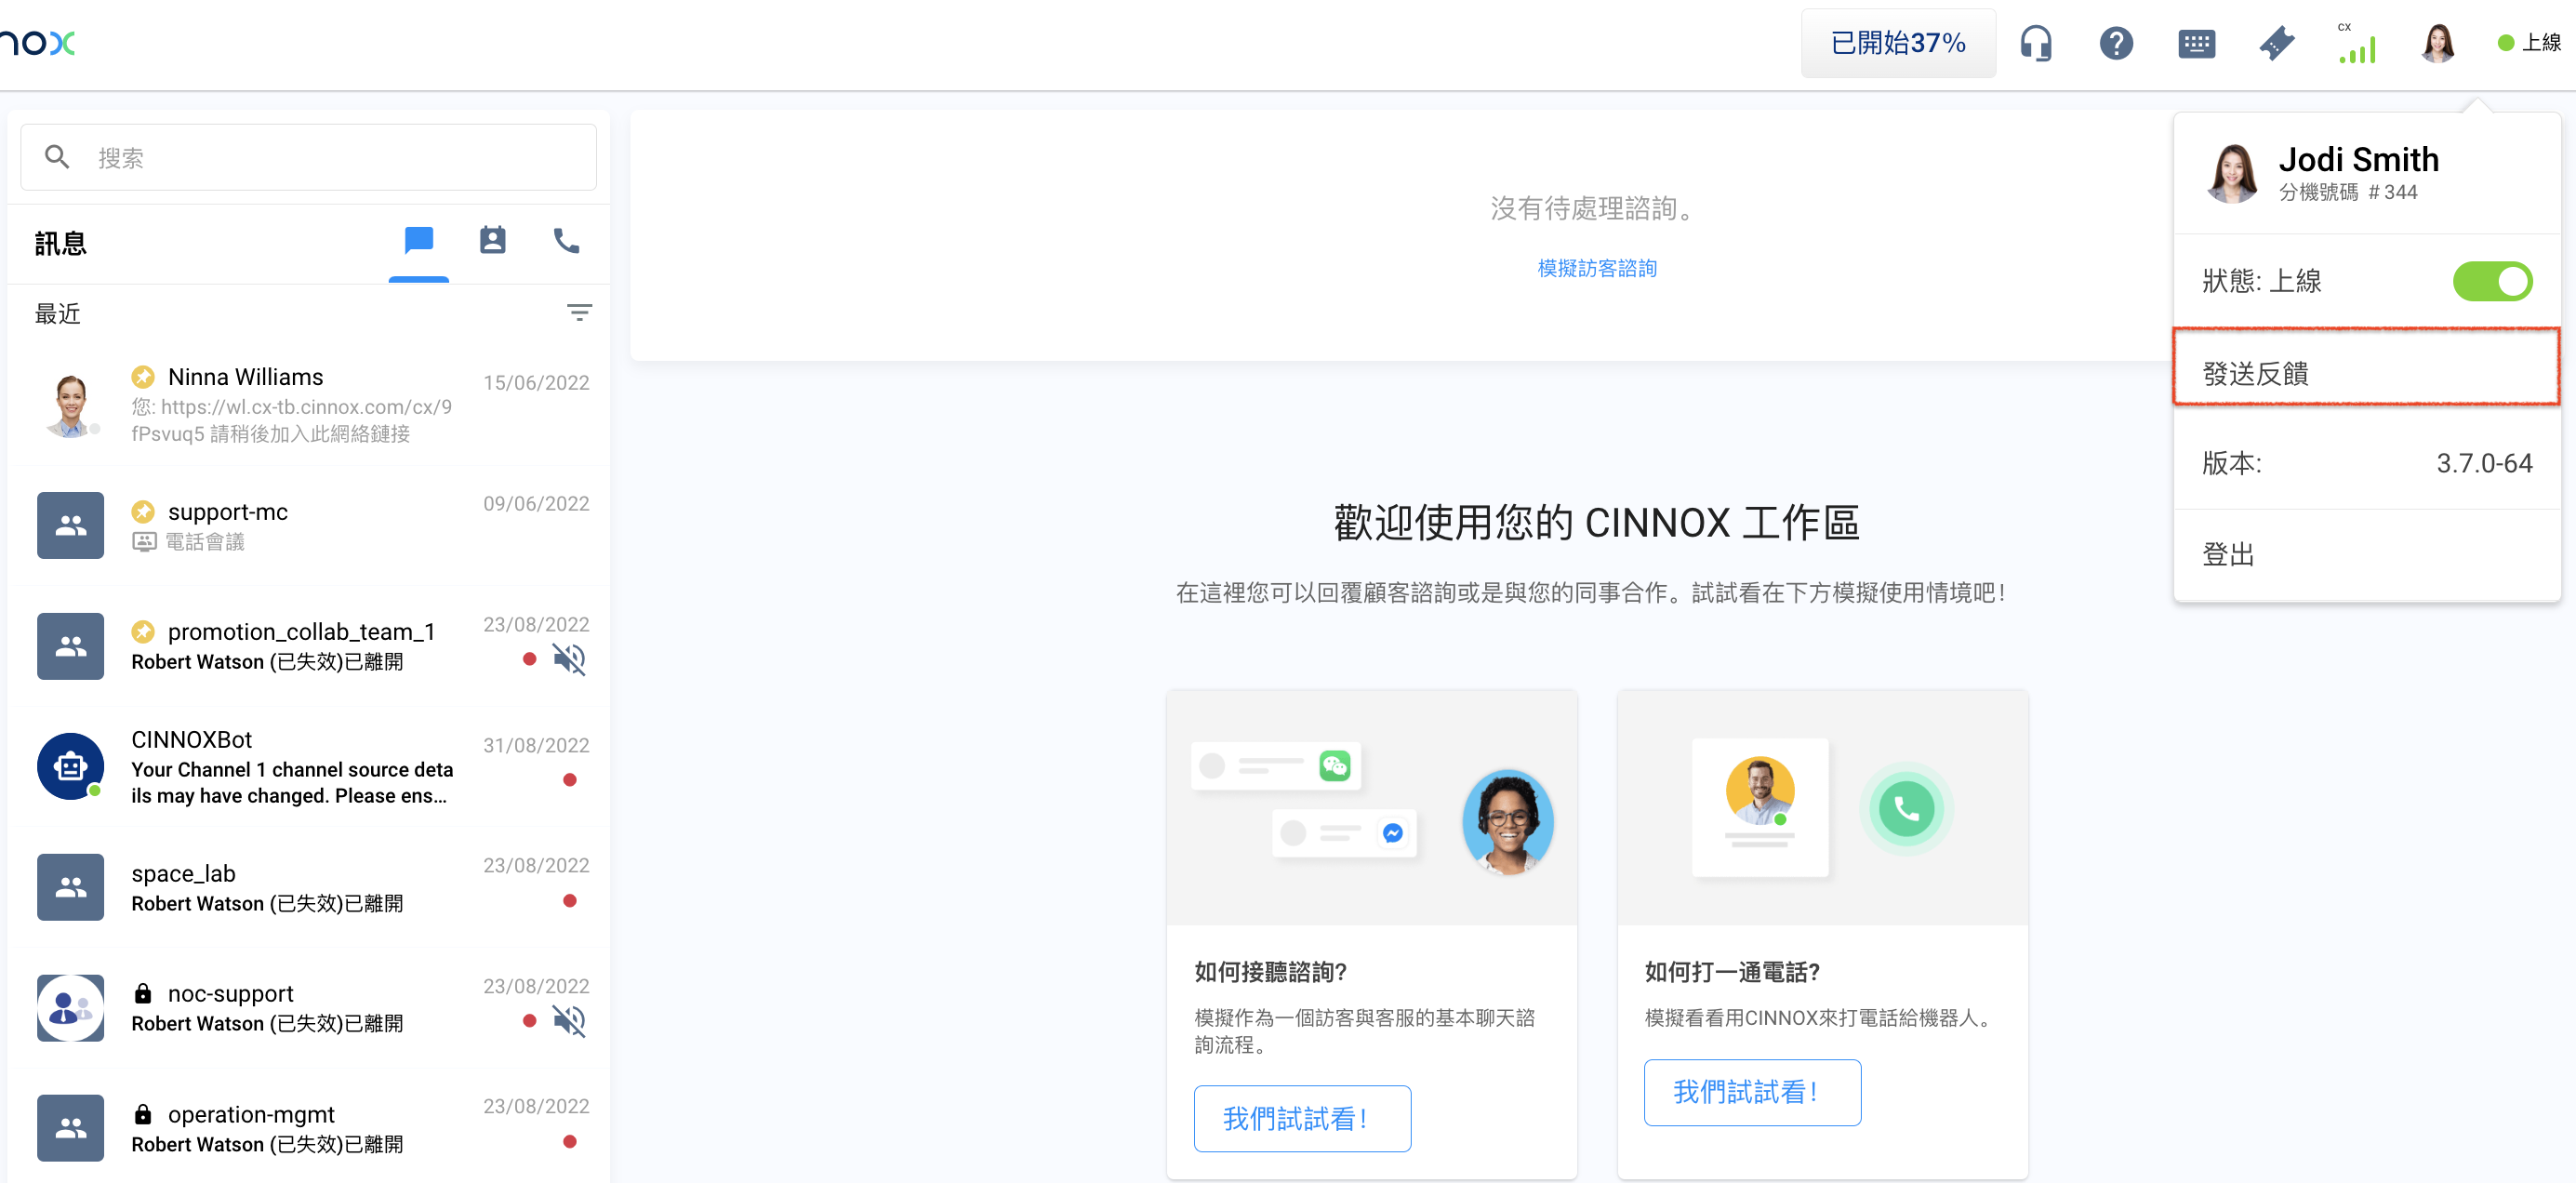Switch to the contacts tab icon
Image resolution: width=2576 pixels, height=1183 pixels.
(x=492, y=240)
